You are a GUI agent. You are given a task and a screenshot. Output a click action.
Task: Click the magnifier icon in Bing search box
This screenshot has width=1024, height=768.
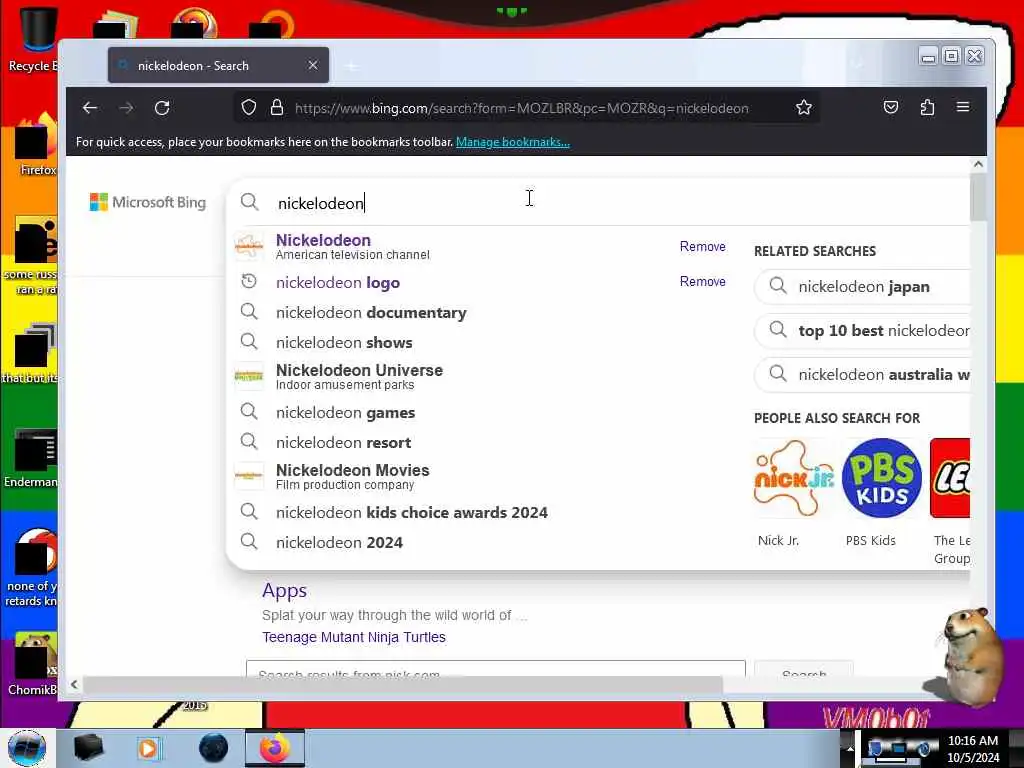(249, 202)
